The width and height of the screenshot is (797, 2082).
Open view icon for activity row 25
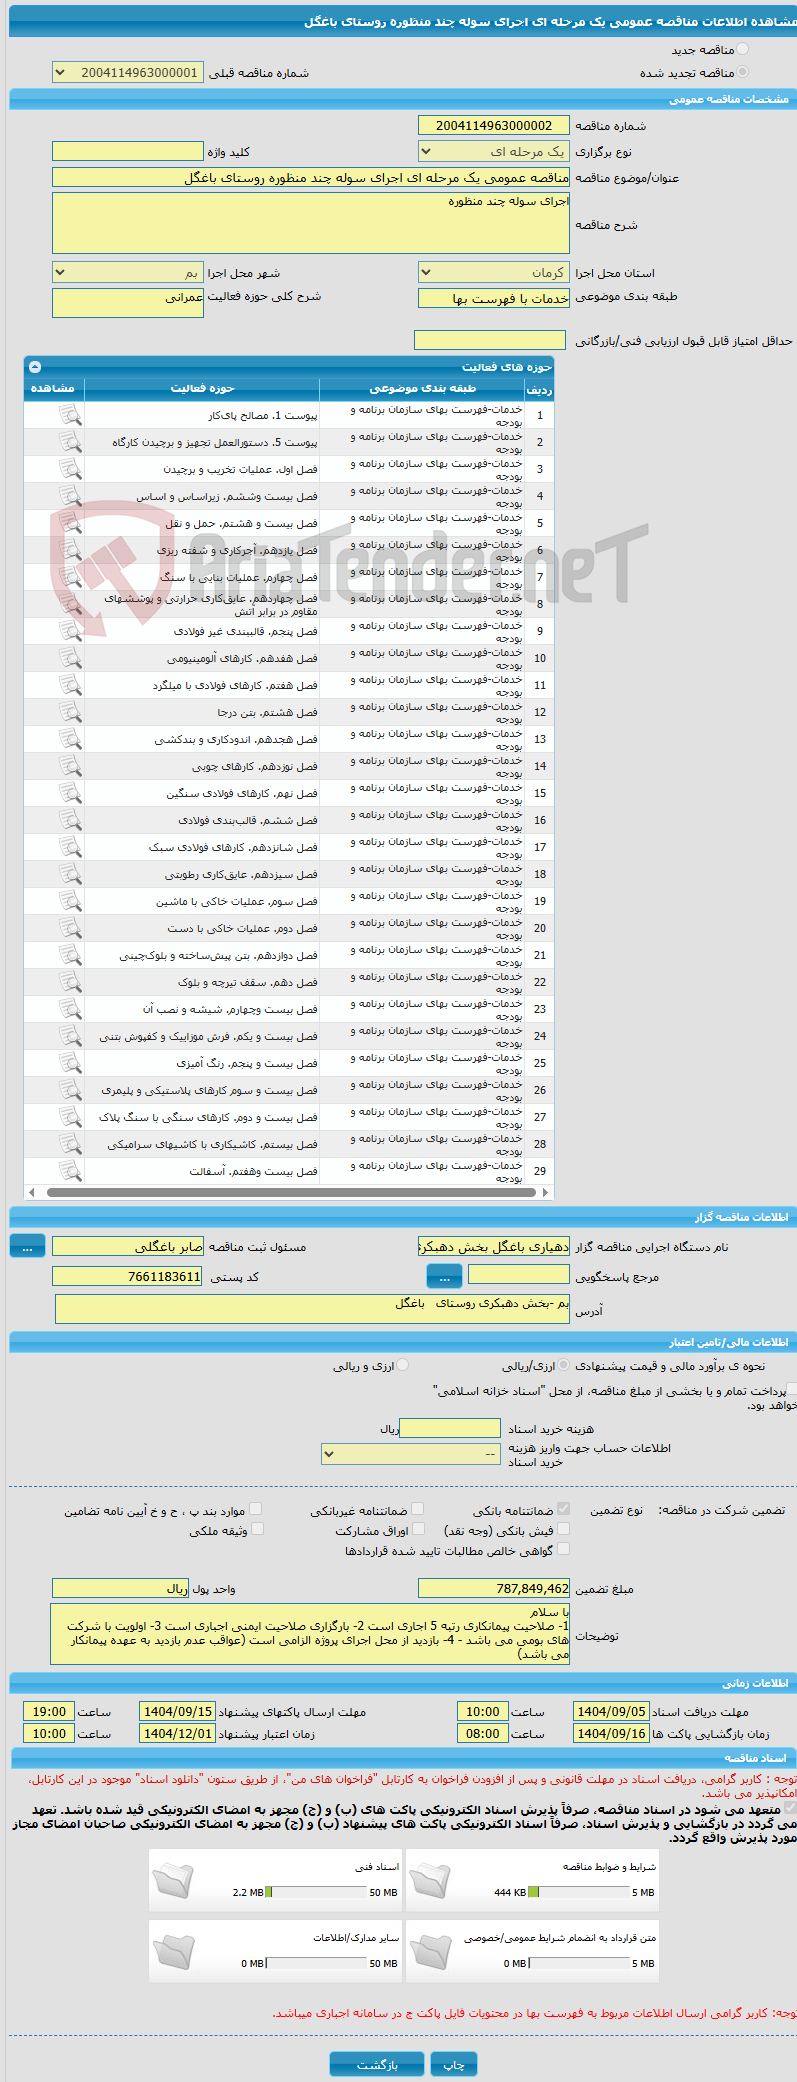click(70, 1063)
